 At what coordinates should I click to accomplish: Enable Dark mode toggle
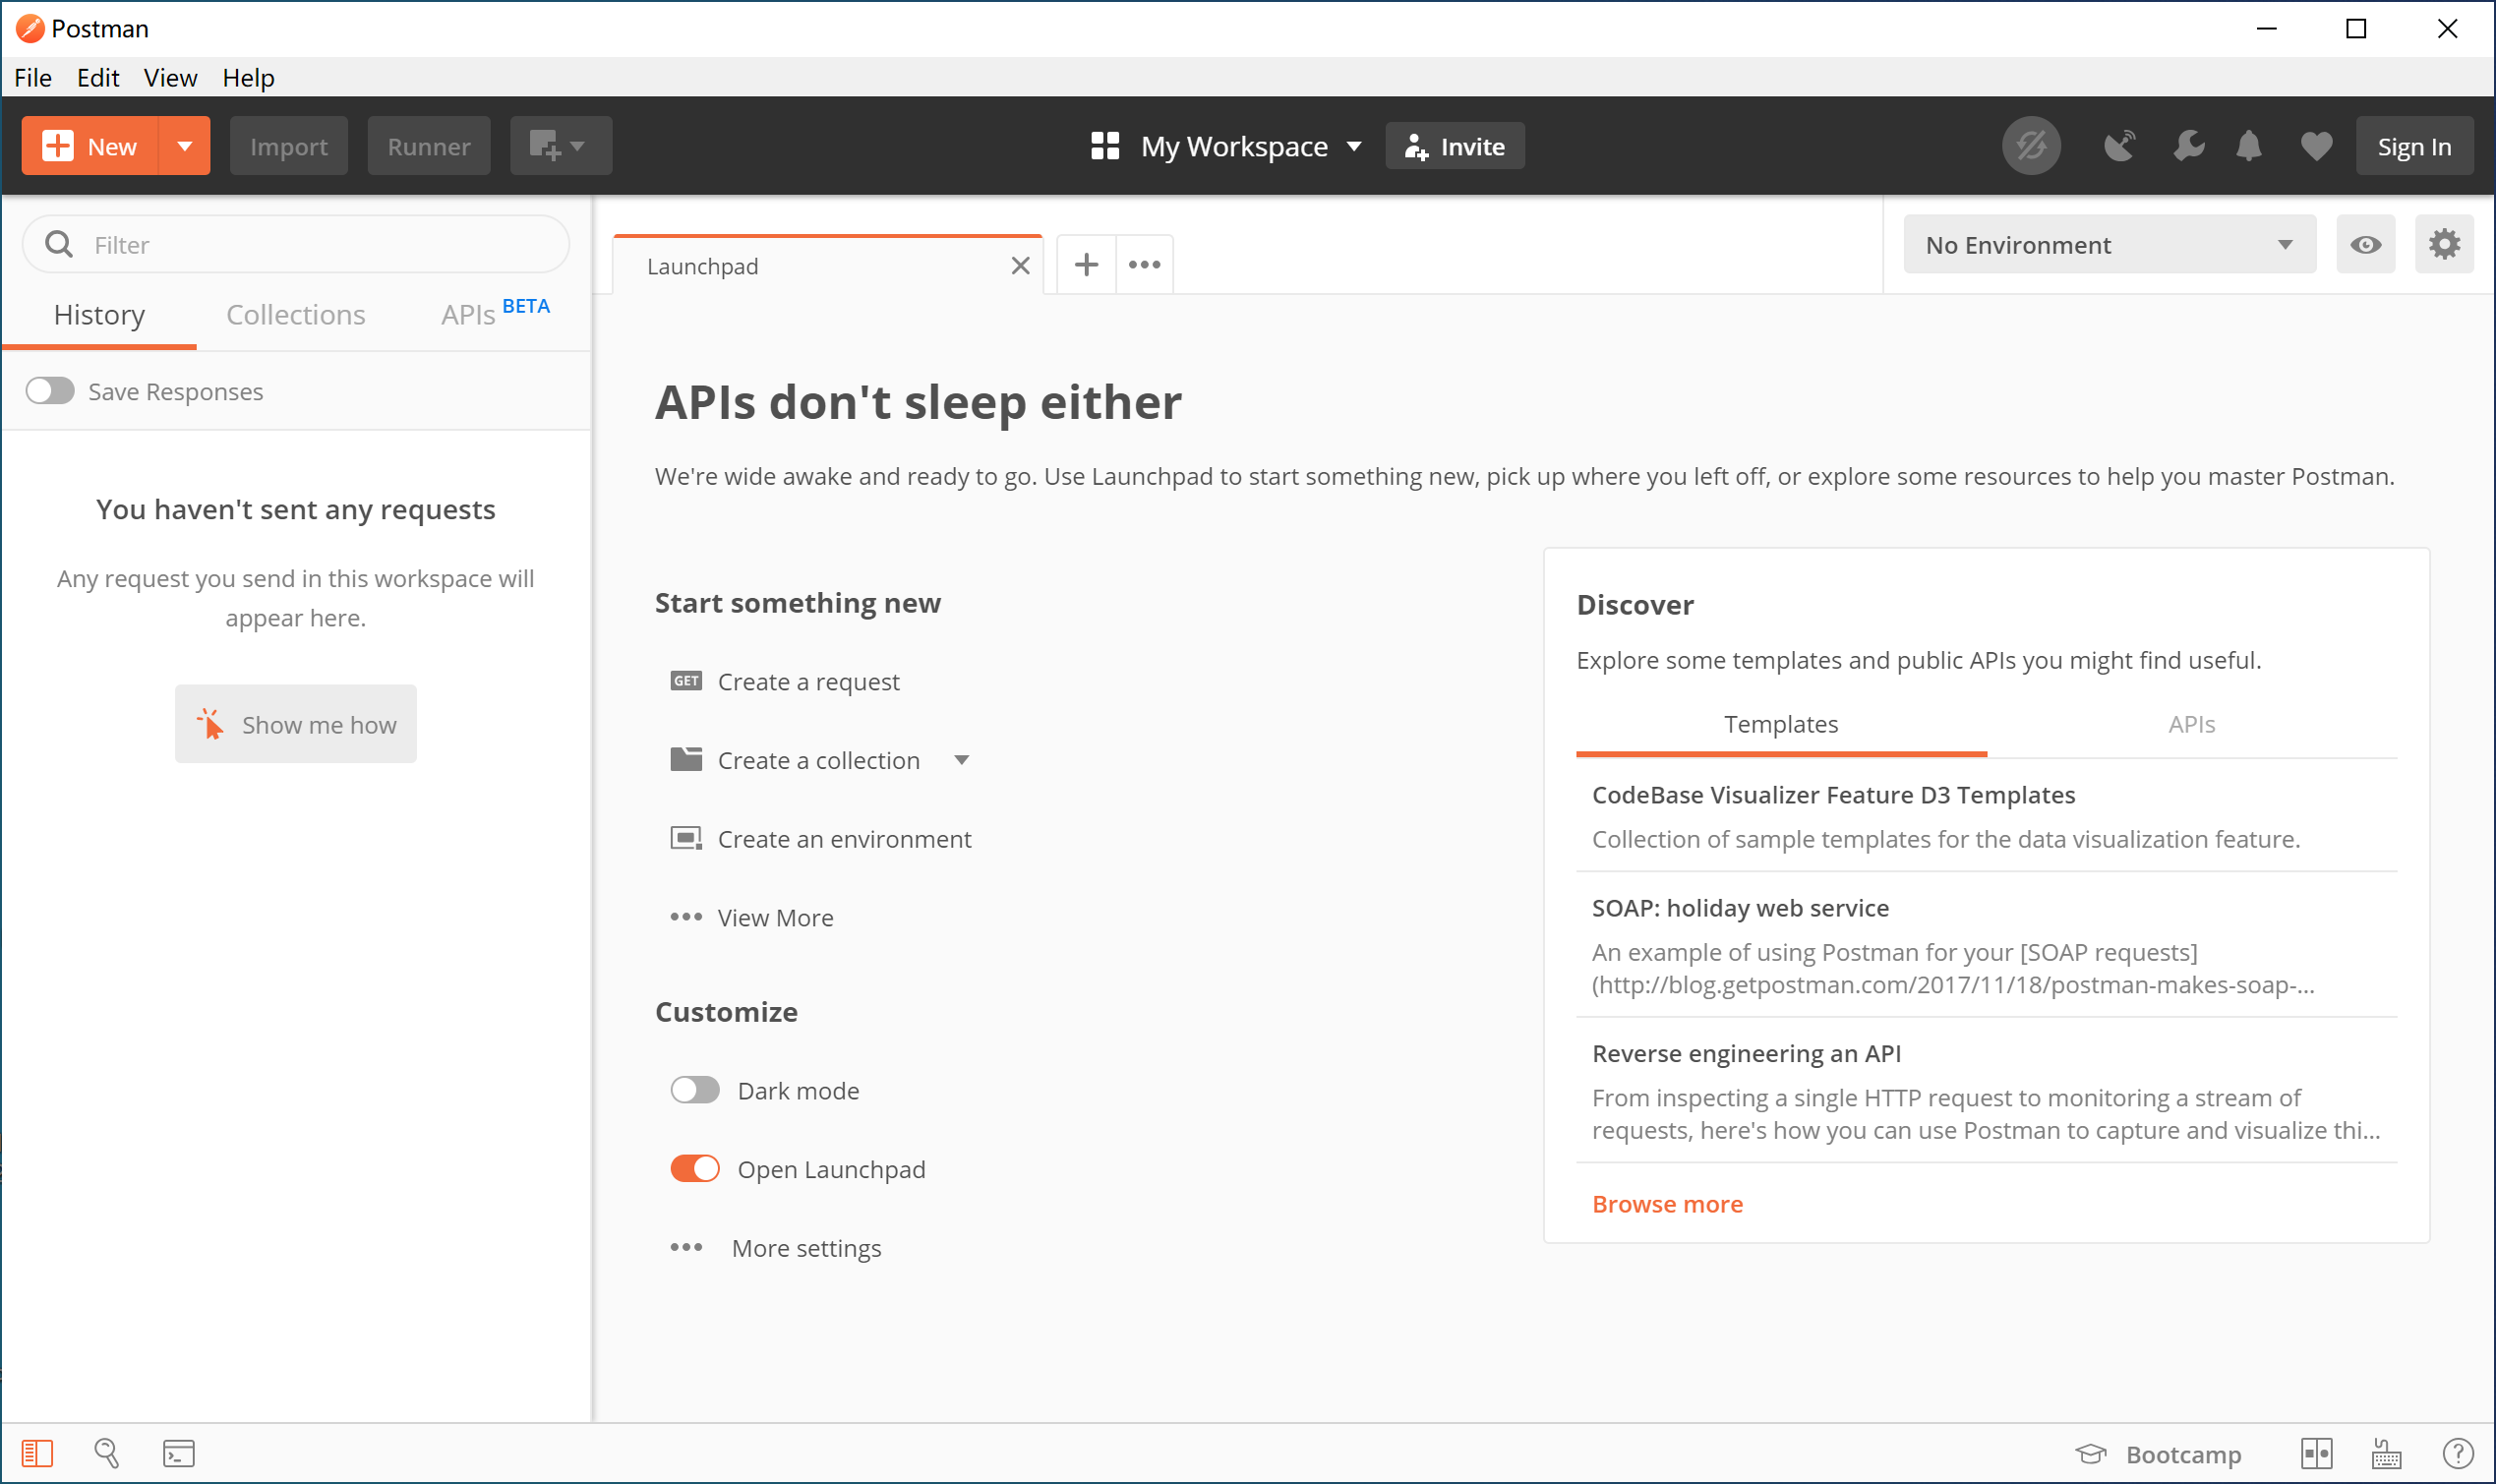click(x=694, y=1090)
